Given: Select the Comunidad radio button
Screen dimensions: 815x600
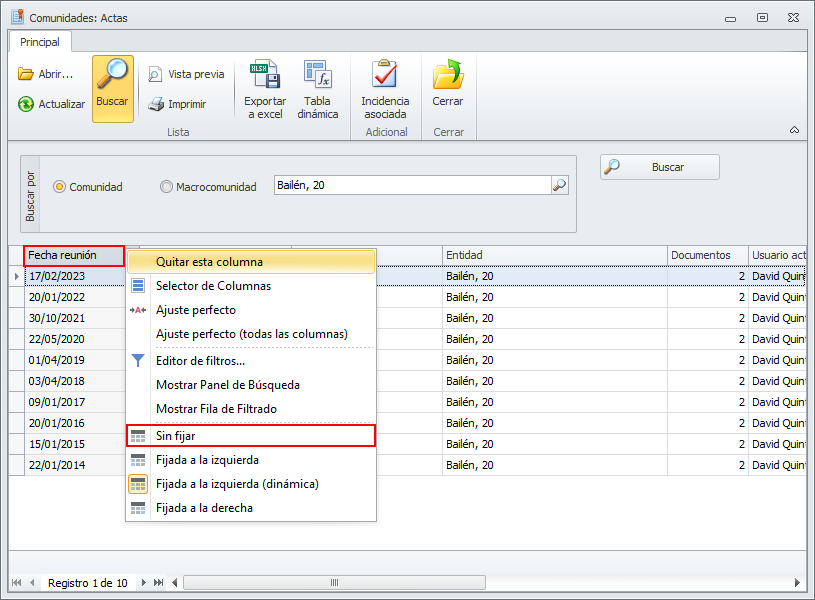Looking at the screenshot, I should (x=60, y=187).
